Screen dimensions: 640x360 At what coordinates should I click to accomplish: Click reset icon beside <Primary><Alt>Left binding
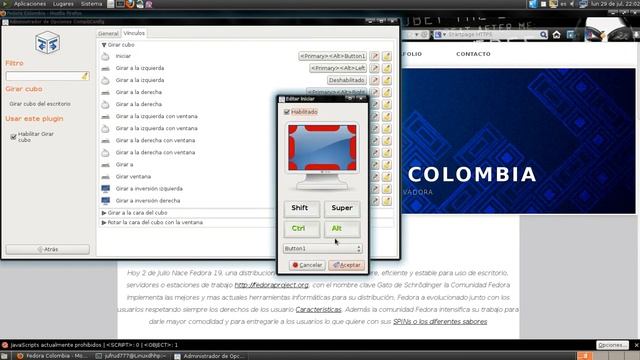pyautogui.click(x=387, y=68)
